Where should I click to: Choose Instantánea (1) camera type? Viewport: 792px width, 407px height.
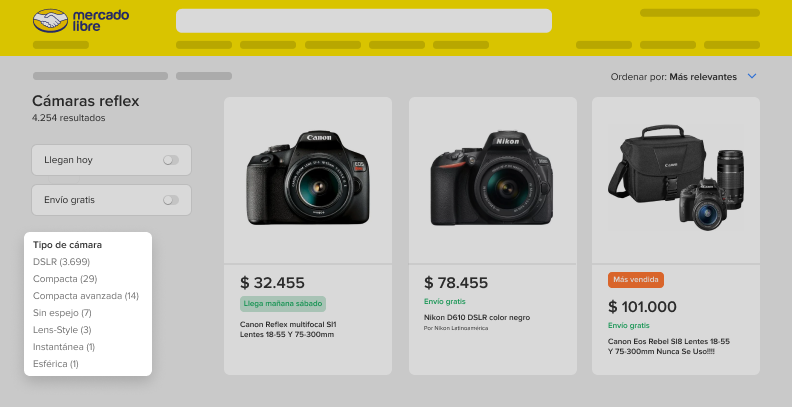[x=64, y=347]
